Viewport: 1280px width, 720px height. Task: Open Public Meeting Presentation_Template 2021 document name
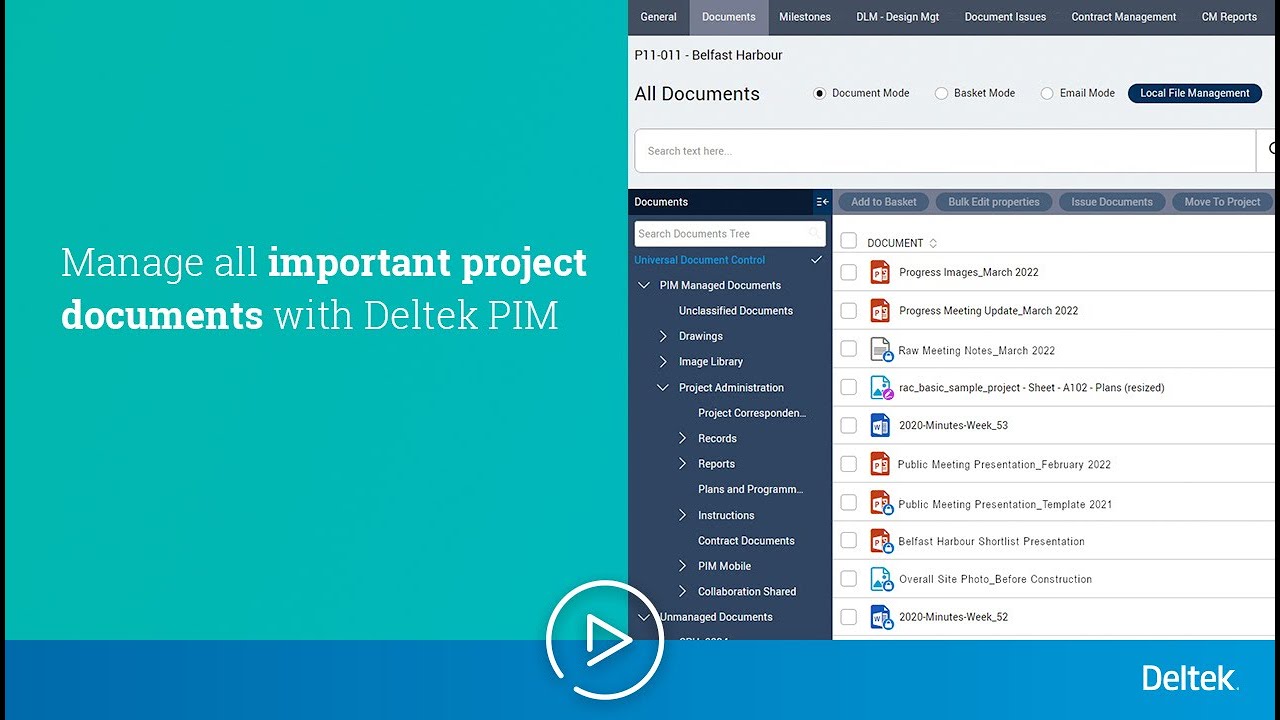pos(1005,505)
